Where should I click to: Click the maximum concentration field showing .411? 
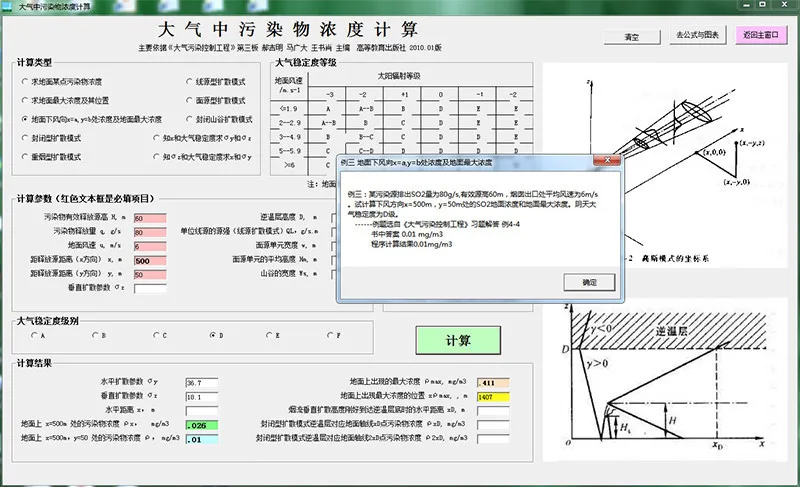pyautogui.click(x=493, y=382)
